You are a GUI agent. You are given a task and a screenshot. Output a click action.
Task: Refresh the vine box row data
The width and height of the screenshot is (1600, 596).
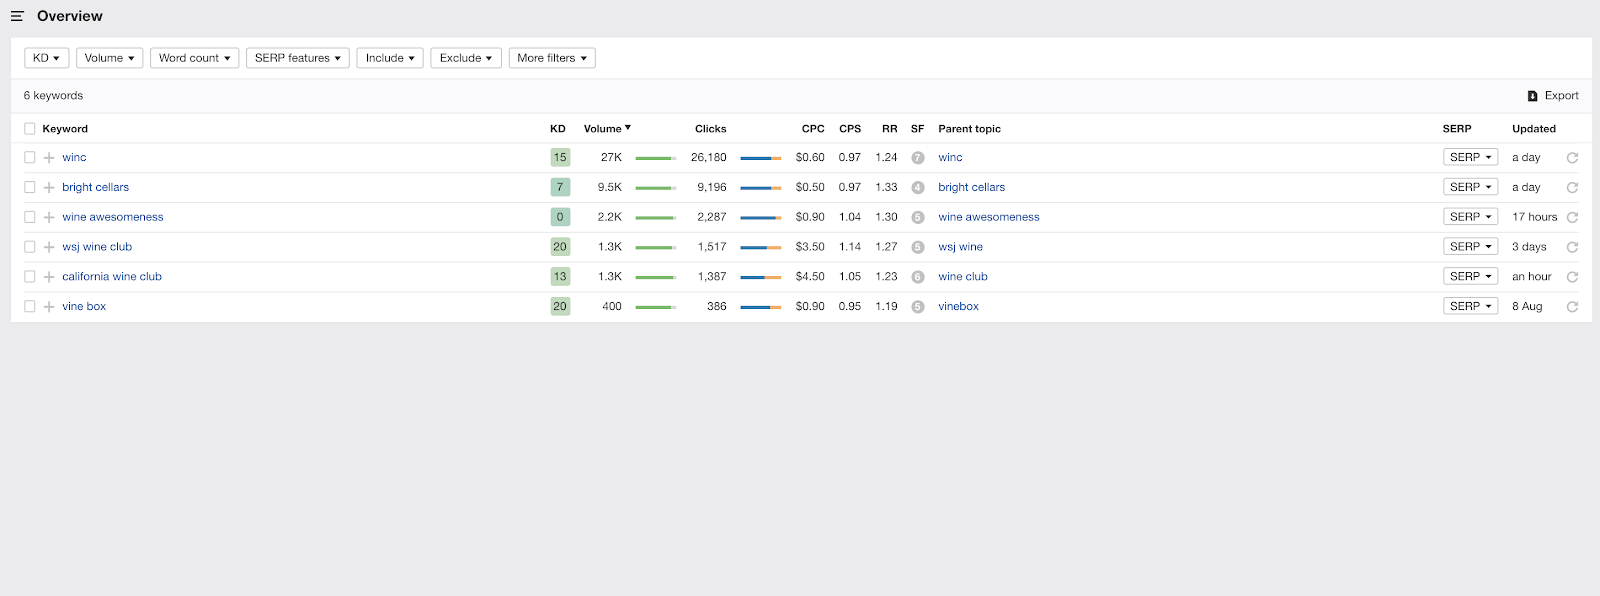(x=1572, y=307)
